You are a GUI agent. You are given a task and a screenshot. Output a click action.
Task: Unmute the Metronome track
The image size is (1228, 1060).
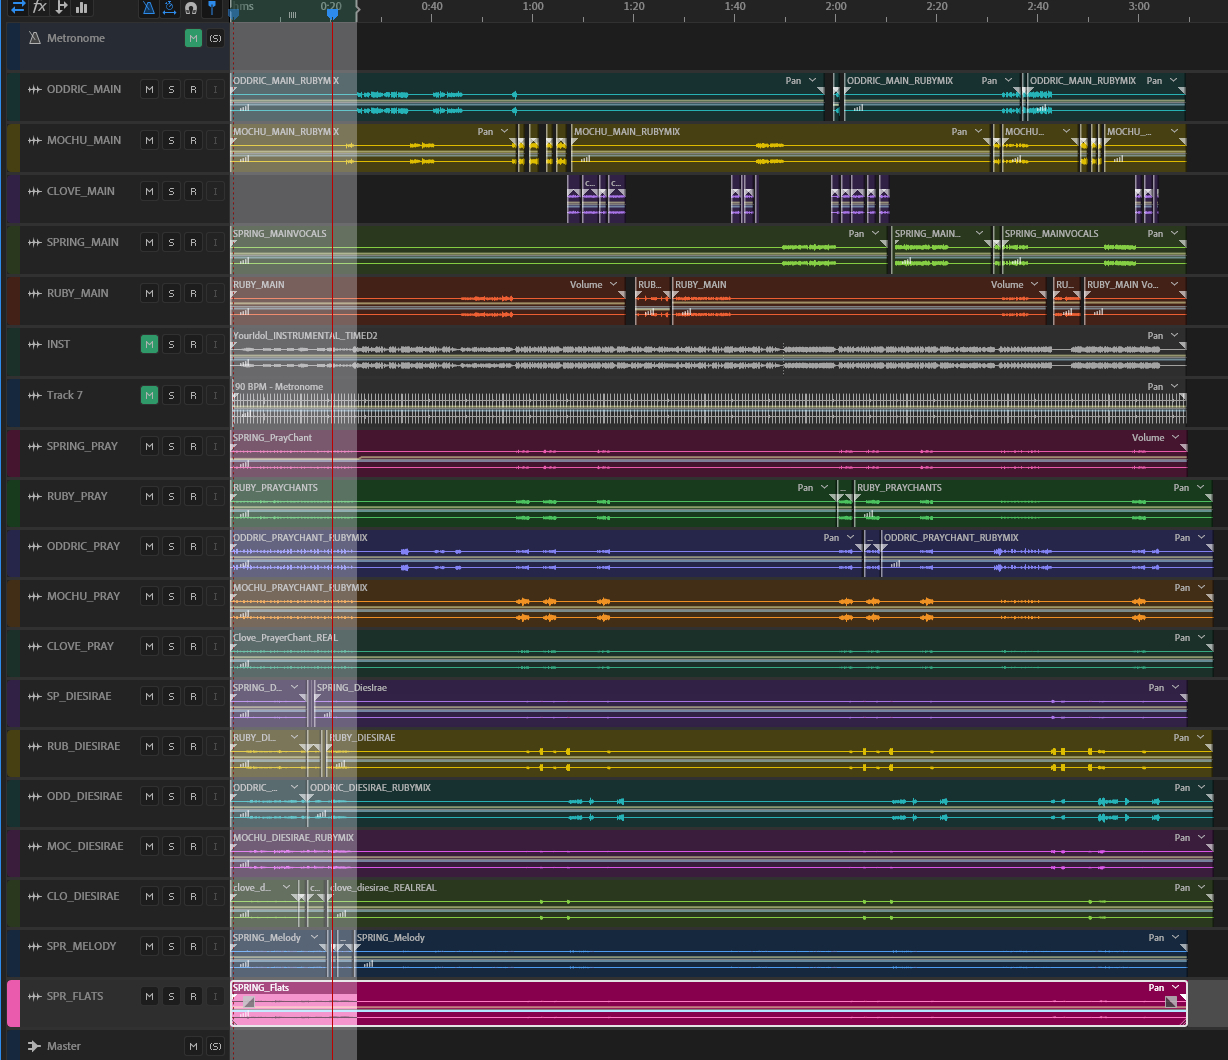click(193, 38)
